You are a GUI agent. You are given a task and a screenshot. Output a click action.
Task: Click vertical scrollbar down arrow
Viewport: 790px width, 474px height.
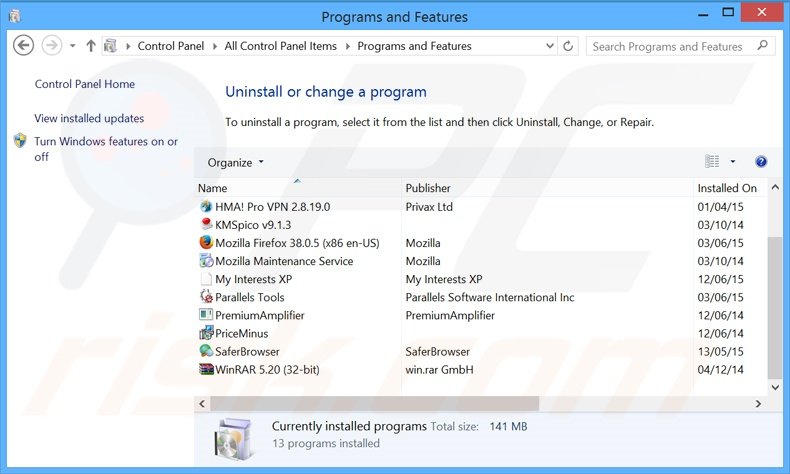click(775, 387)
